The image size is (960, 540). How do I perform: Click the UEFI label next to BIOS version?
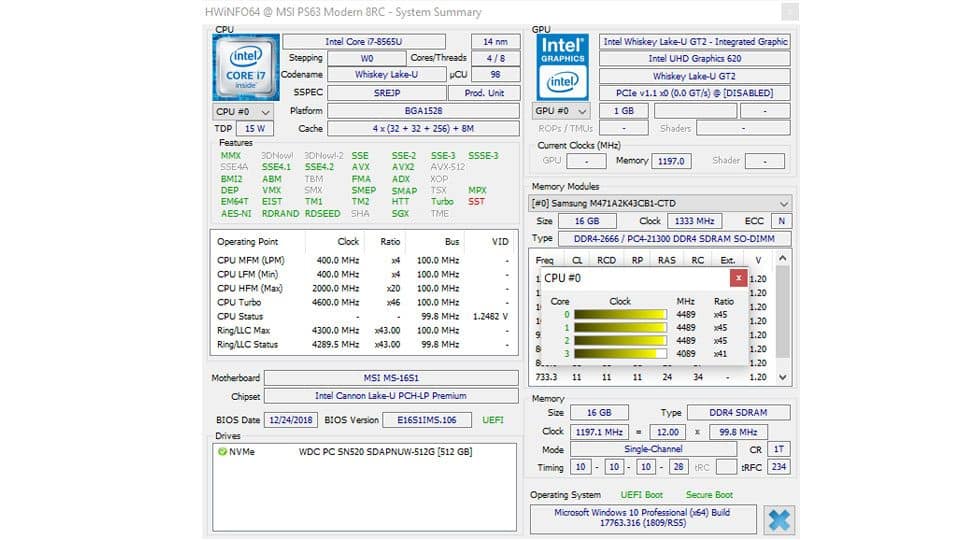(x=493, y=420)
